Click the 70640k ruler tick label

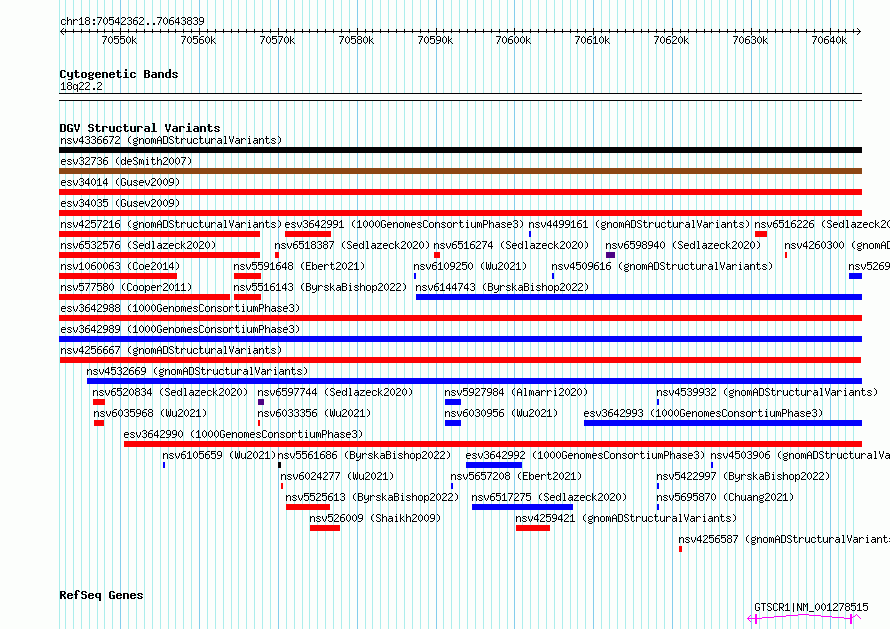829,40
